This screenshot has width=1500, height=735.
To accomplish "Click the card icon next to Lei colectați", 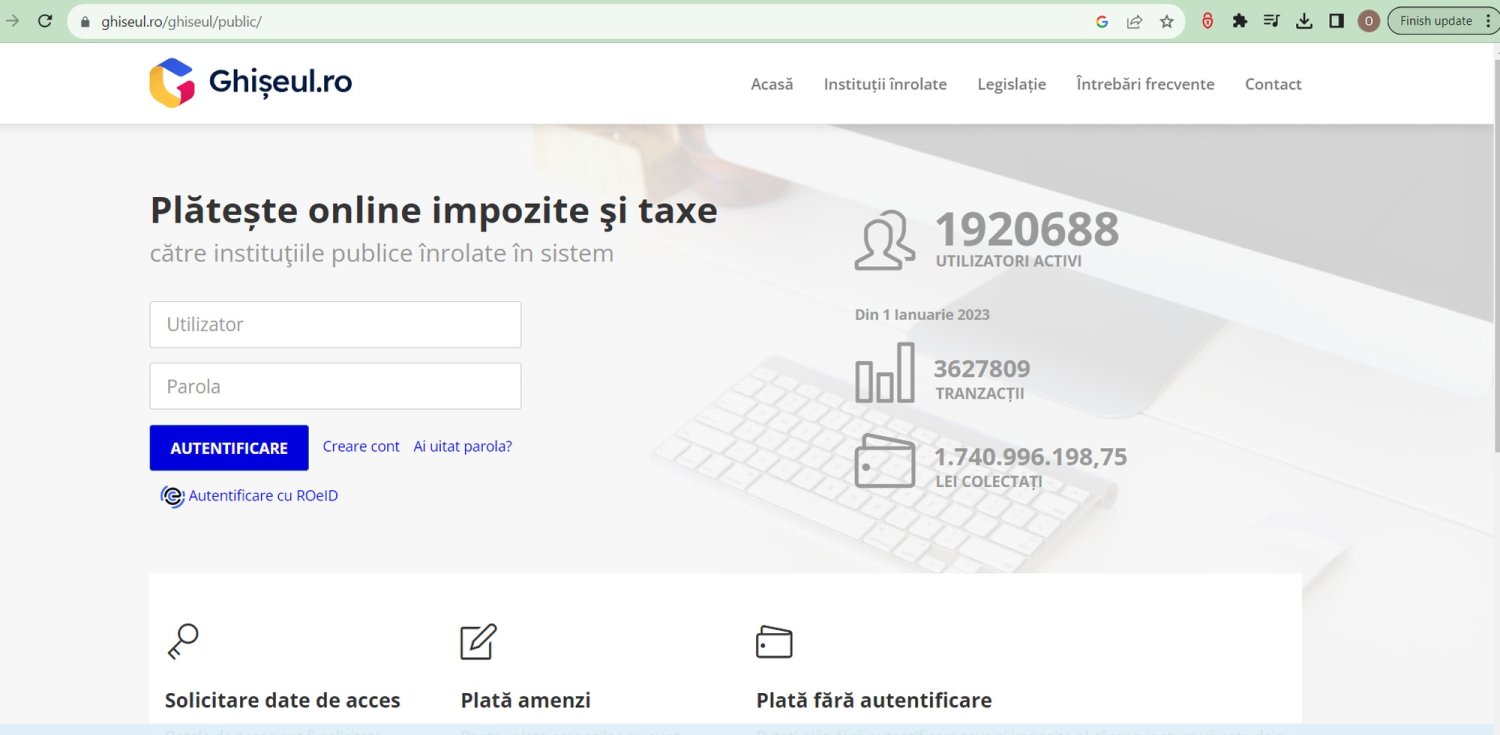I will coord(884,462).
